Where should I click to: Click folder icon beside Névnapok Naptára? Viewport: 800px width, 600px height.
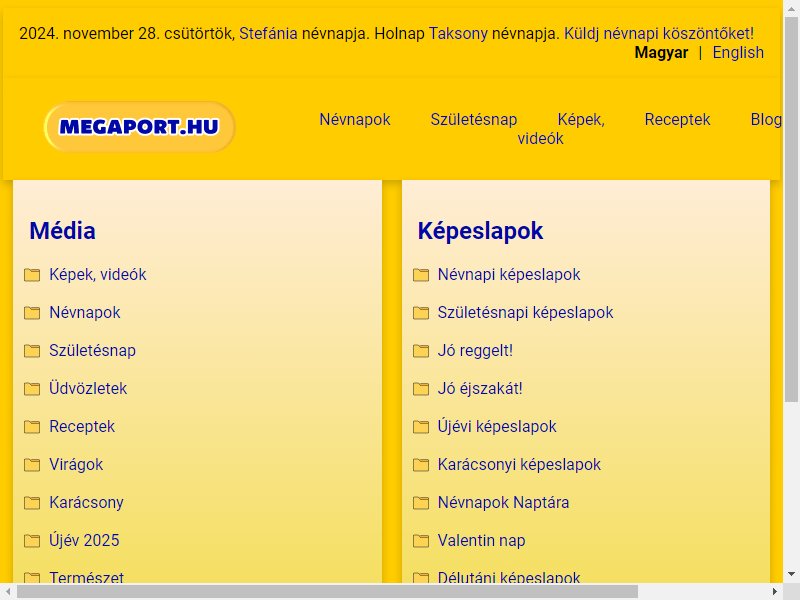[421, 503]
